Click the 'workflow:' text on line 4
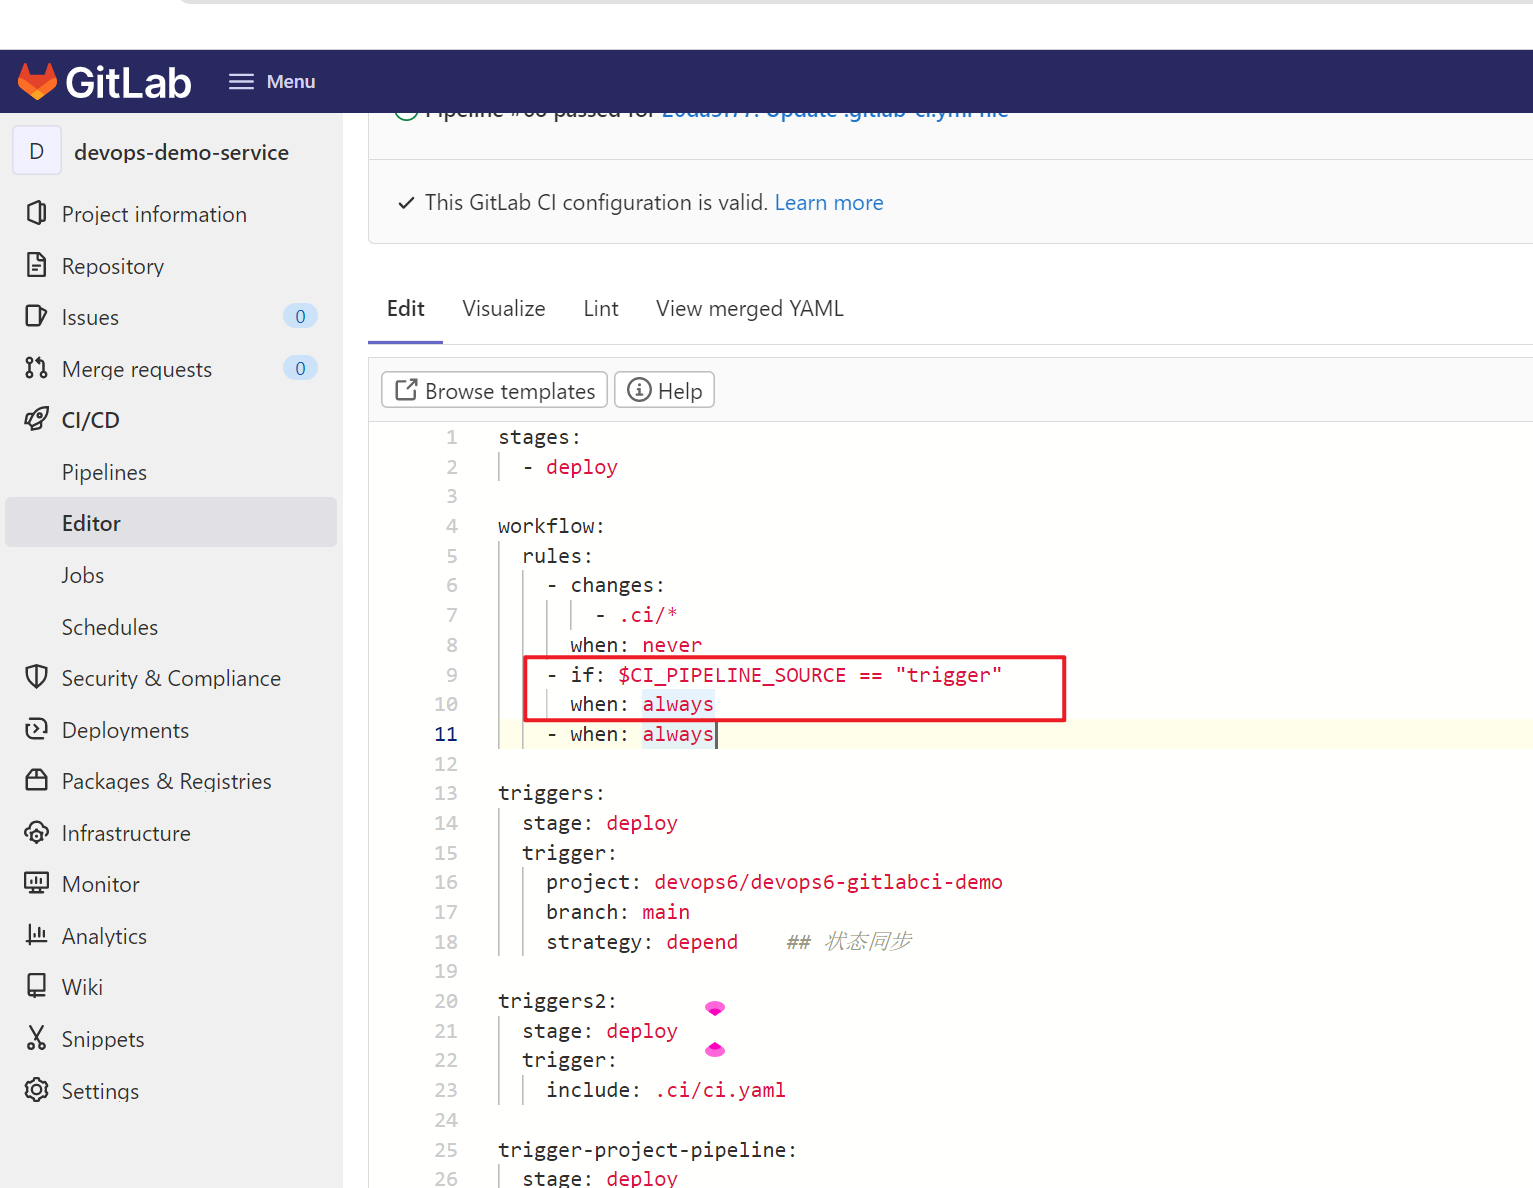 (x=551, y=526)
